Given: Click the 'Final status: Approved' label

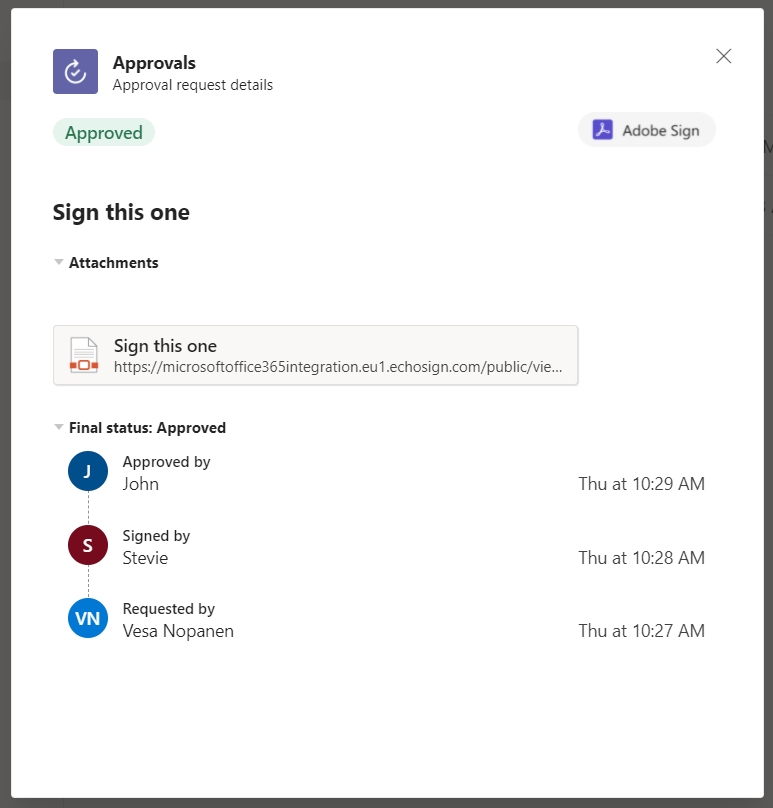Looking at the screenshot, I should point(147,428).
